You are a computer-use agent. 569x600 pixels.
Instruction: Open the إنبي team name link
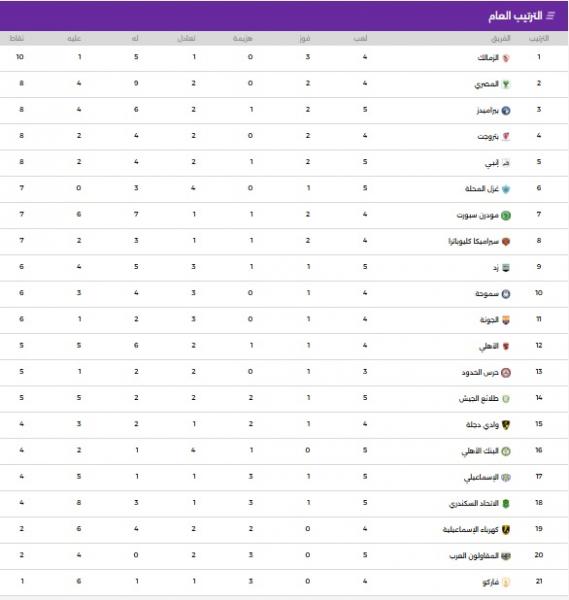click(492, 163)
